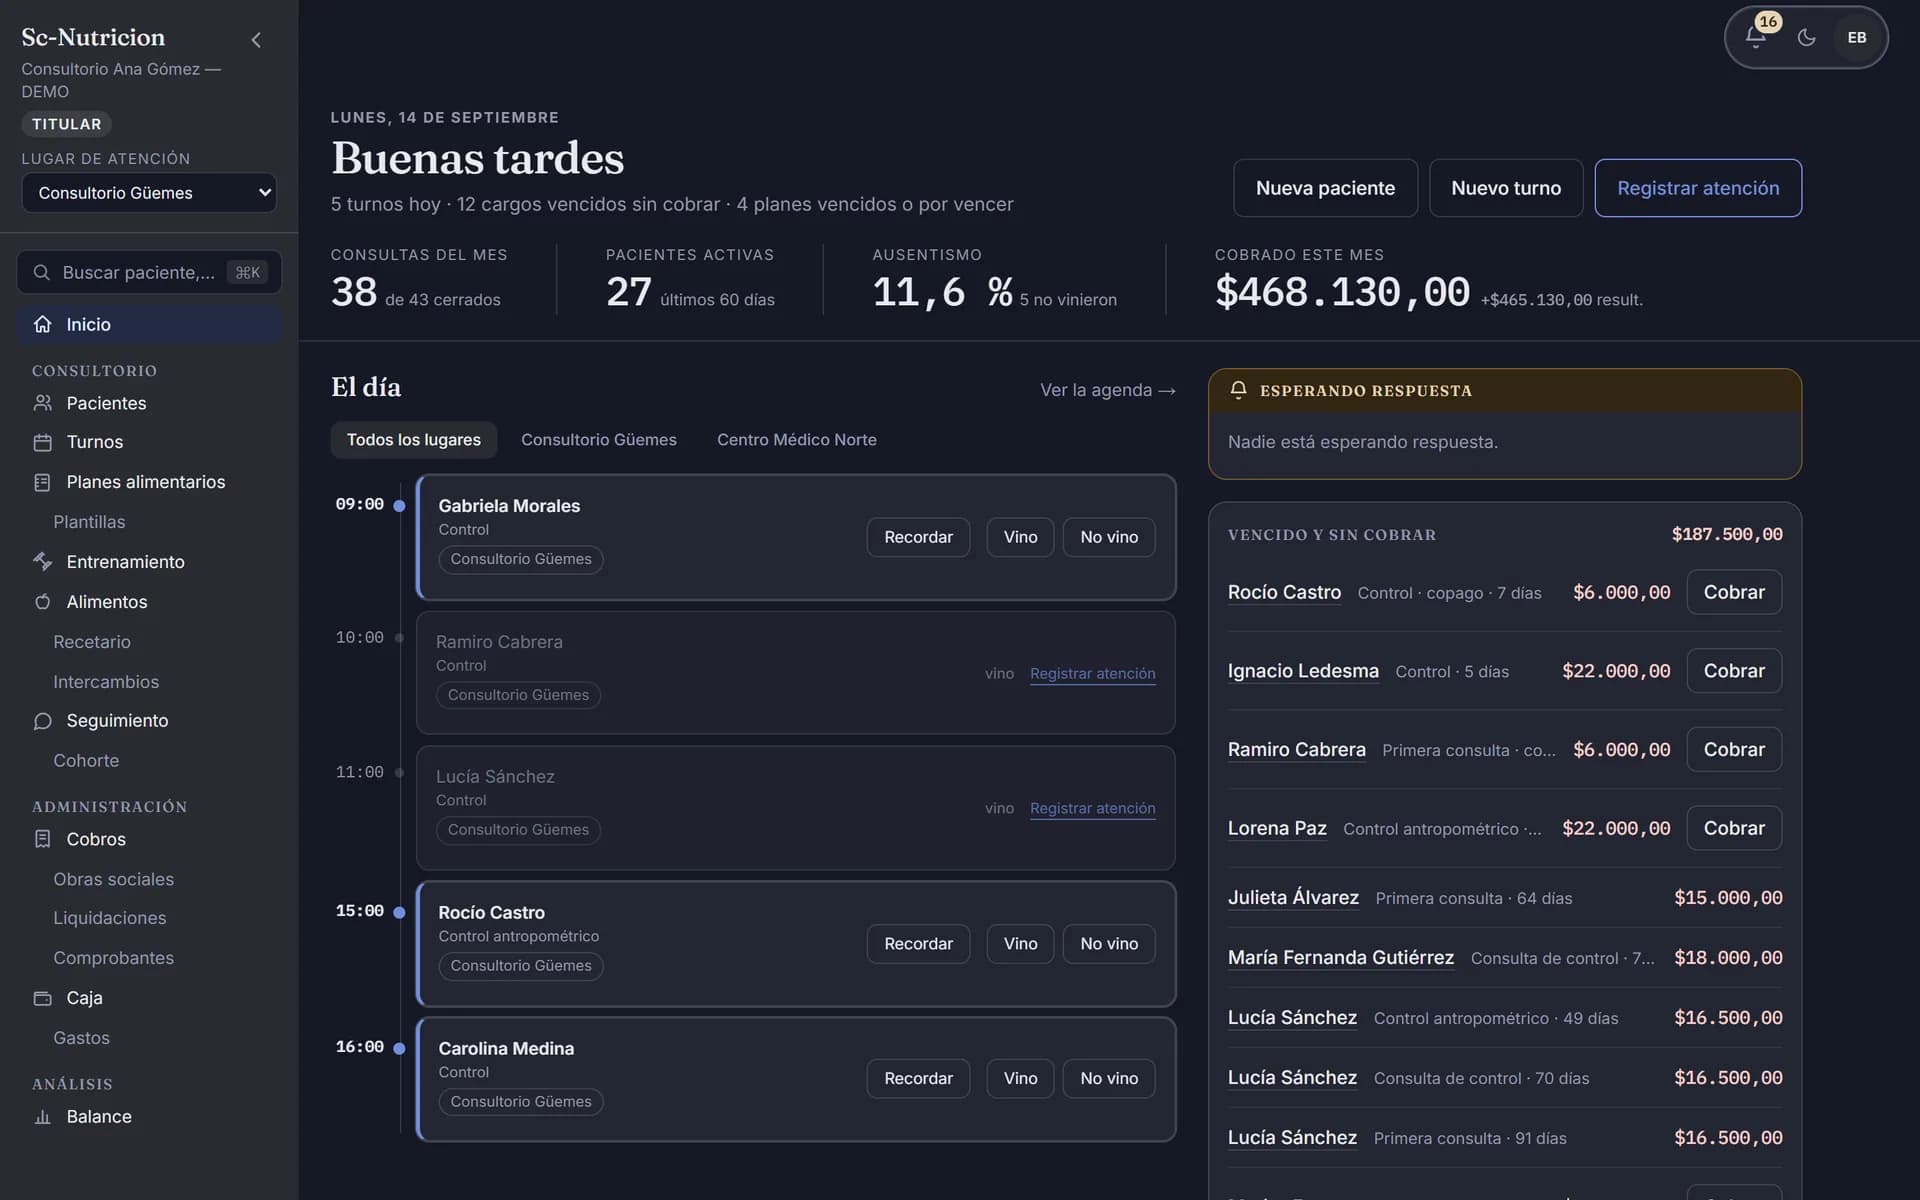This screenshot has width=1920, height=1200.
Task: Open the Lugar de atención dropdown
Action: (x=149, y=193)
